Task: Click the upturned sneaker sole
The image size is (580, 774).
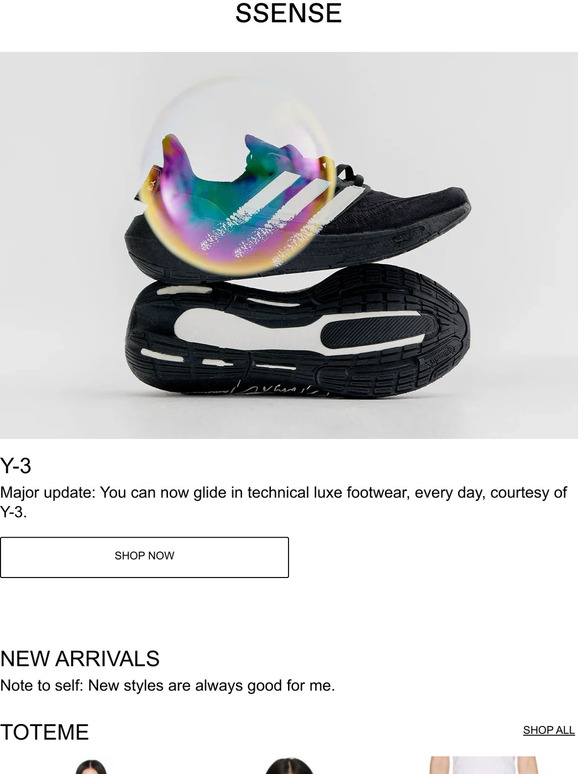Action: point(298,332)
